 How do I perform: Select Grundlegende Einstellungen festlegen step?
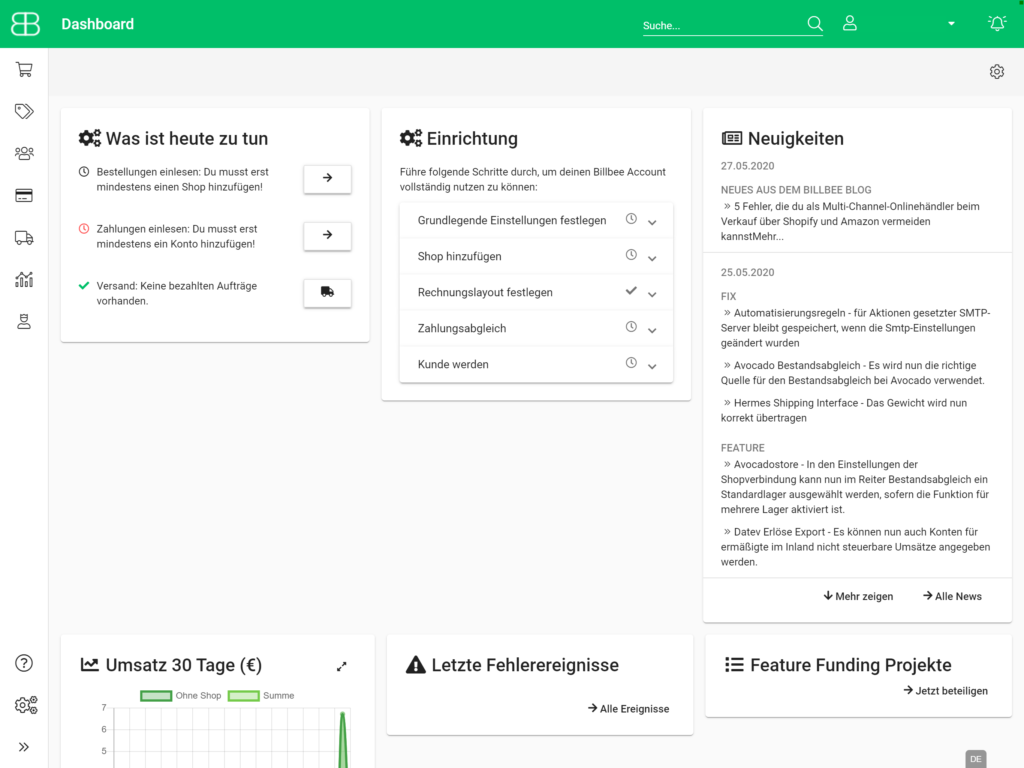(536, 221)
